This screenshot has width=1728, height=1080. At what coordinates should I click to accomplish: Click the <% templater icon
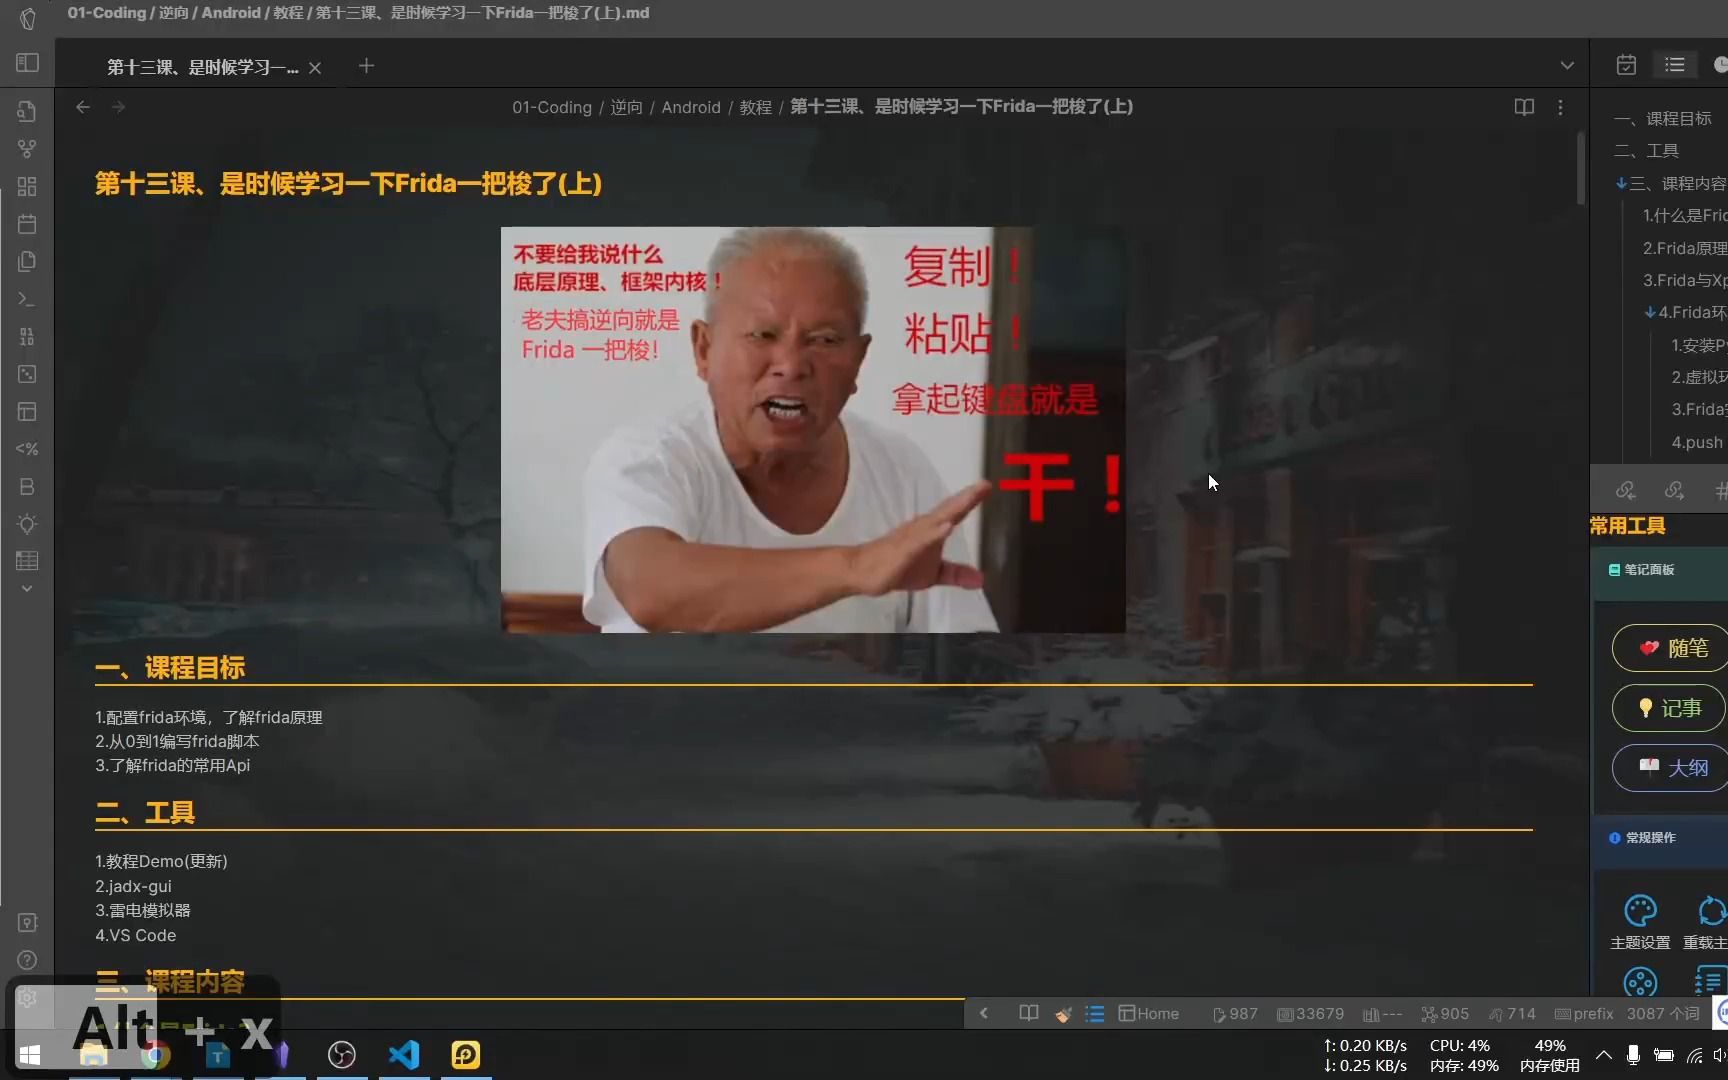pos(27,449)
